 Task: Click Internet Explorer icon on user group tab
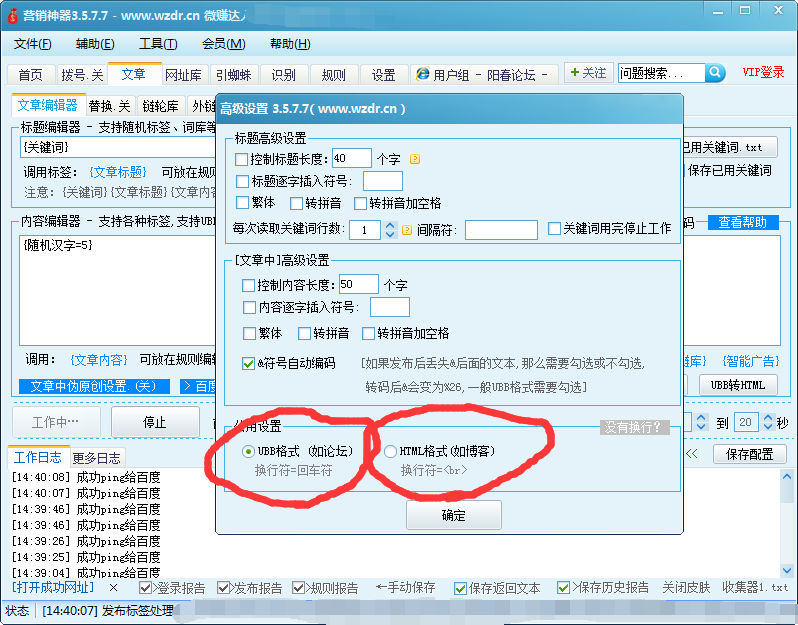pyautogui.click(x=422, y=74)
